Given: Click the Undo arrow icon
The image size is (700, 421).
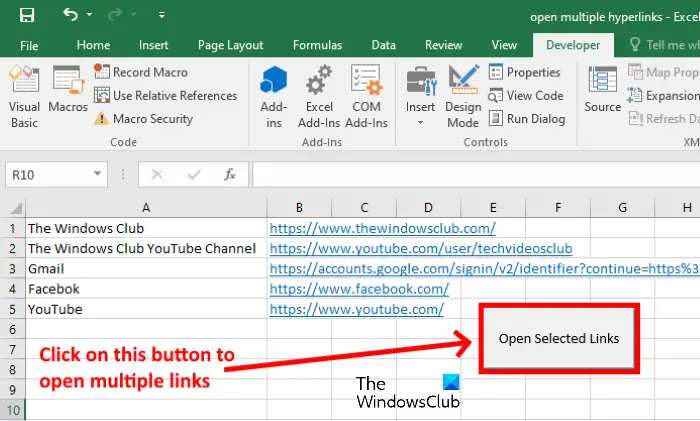Looking at the screenshot, I should tap(70, 14).
